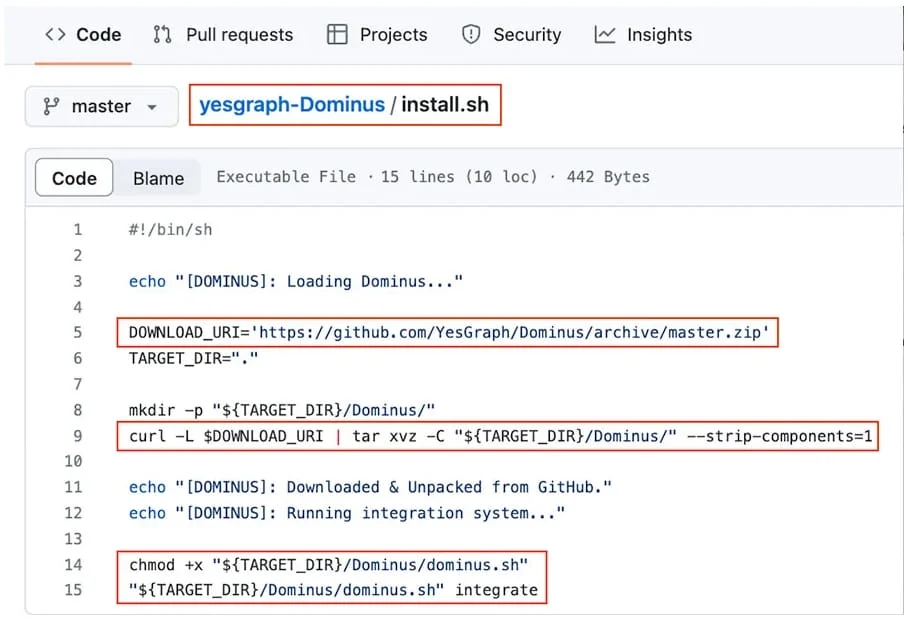
Task: Click the Insights graph icon
Action: pyautogui.click(x=605, y=35)
